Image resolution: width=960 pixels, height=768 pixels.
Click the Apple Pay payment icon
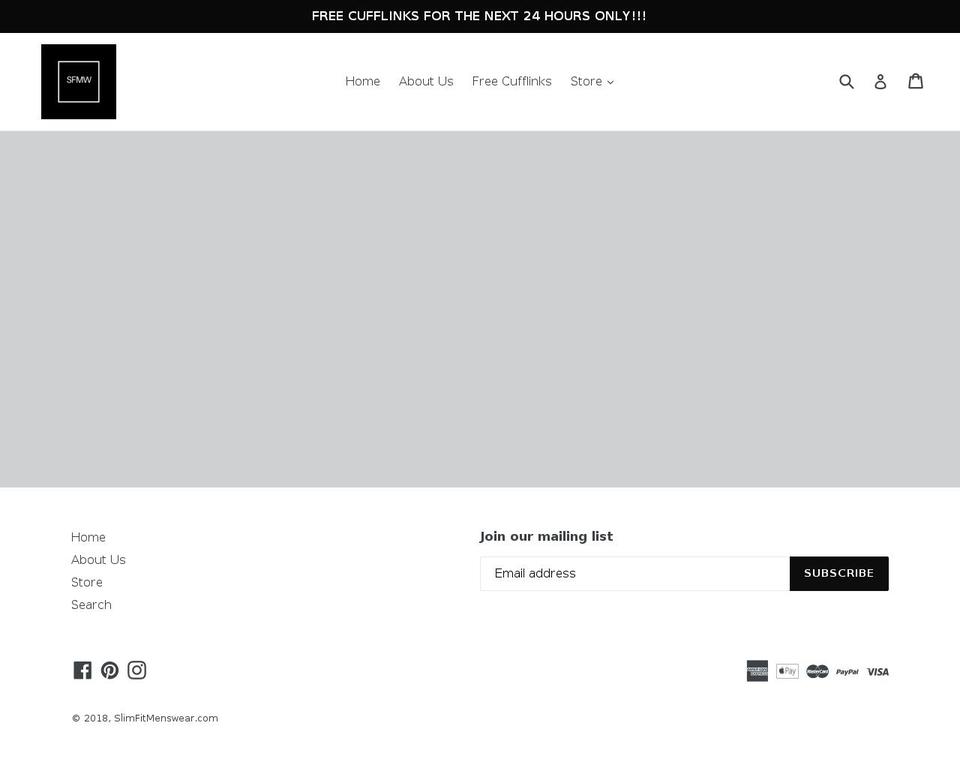point(787,671)
